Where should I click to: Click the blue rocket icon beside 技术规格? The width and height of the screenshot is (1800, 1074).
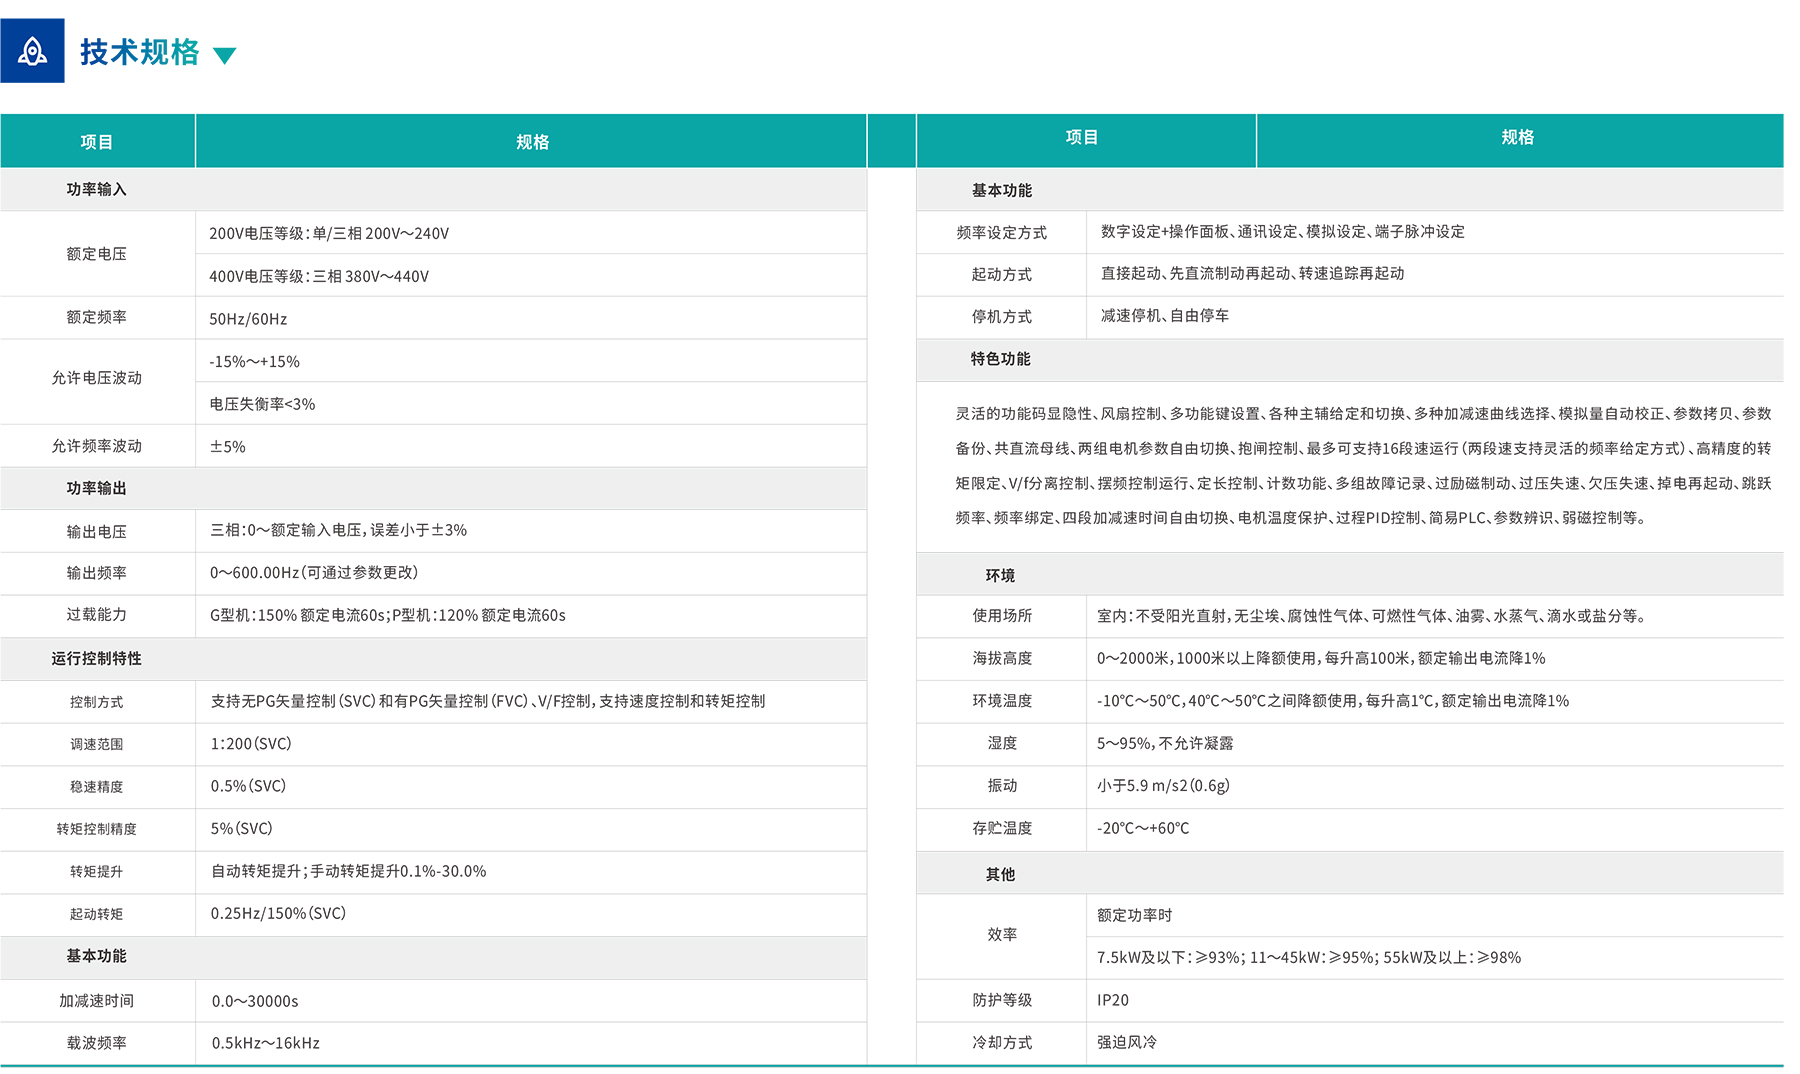[x=32, y=51]
